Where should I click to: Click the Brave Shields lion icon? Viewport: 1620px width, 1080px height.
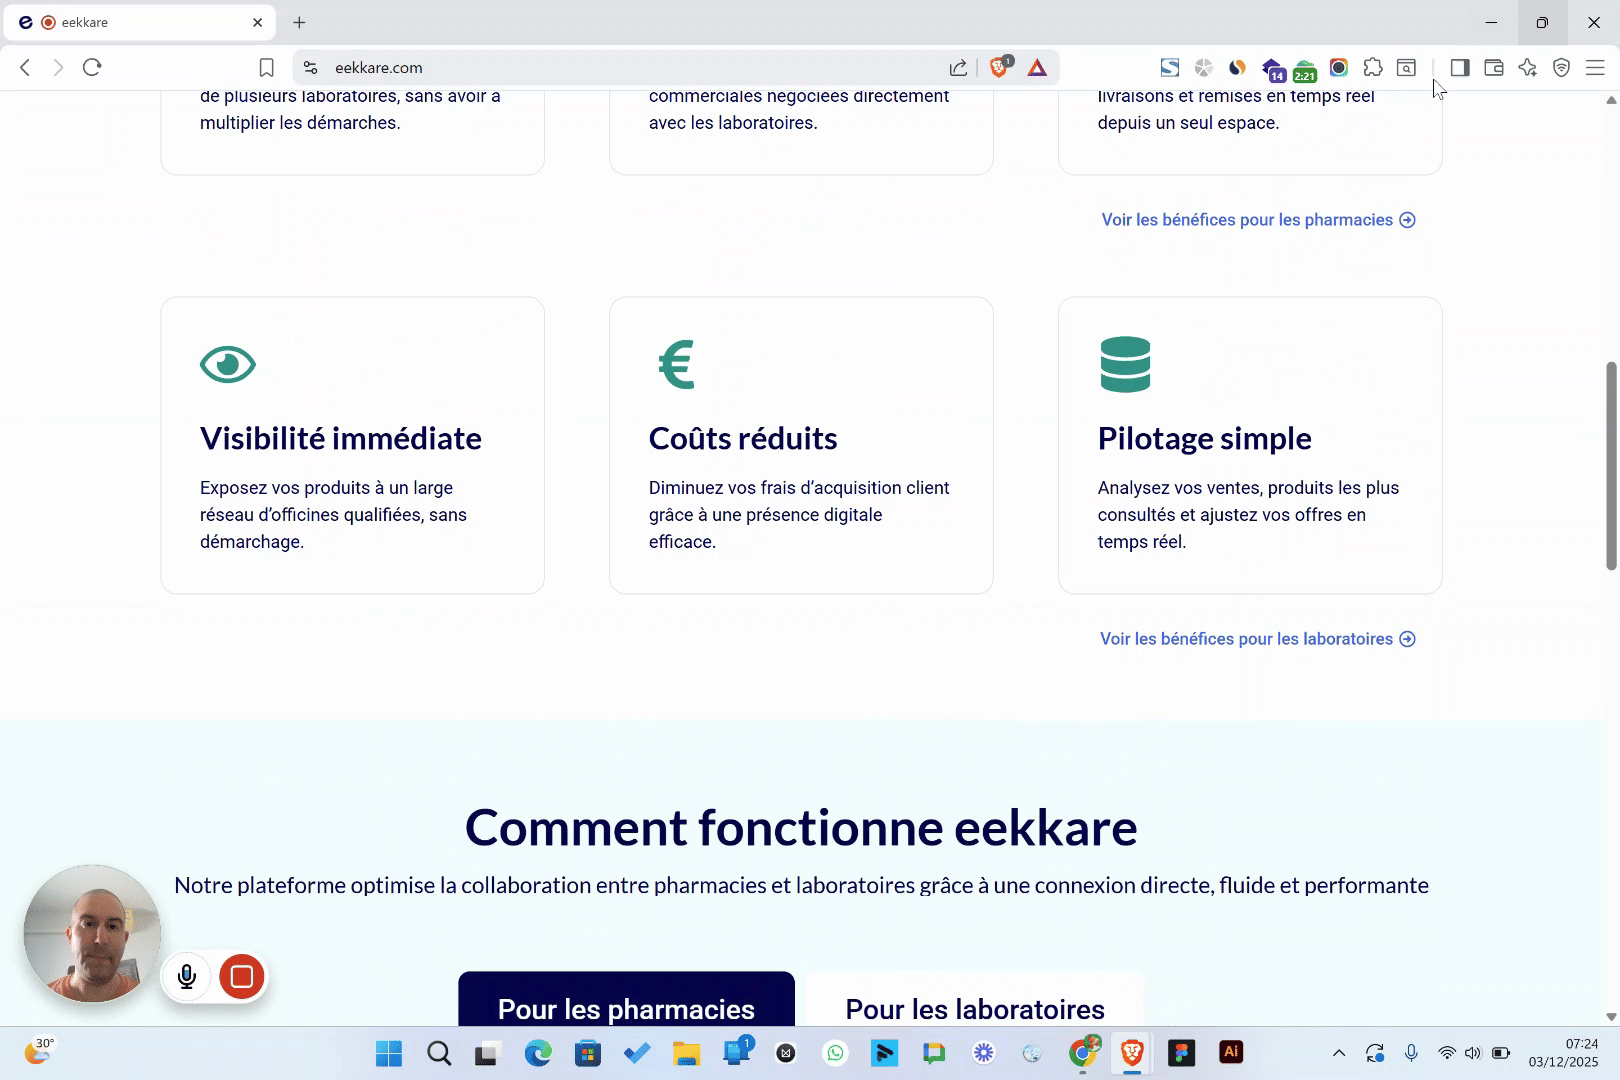999,67
